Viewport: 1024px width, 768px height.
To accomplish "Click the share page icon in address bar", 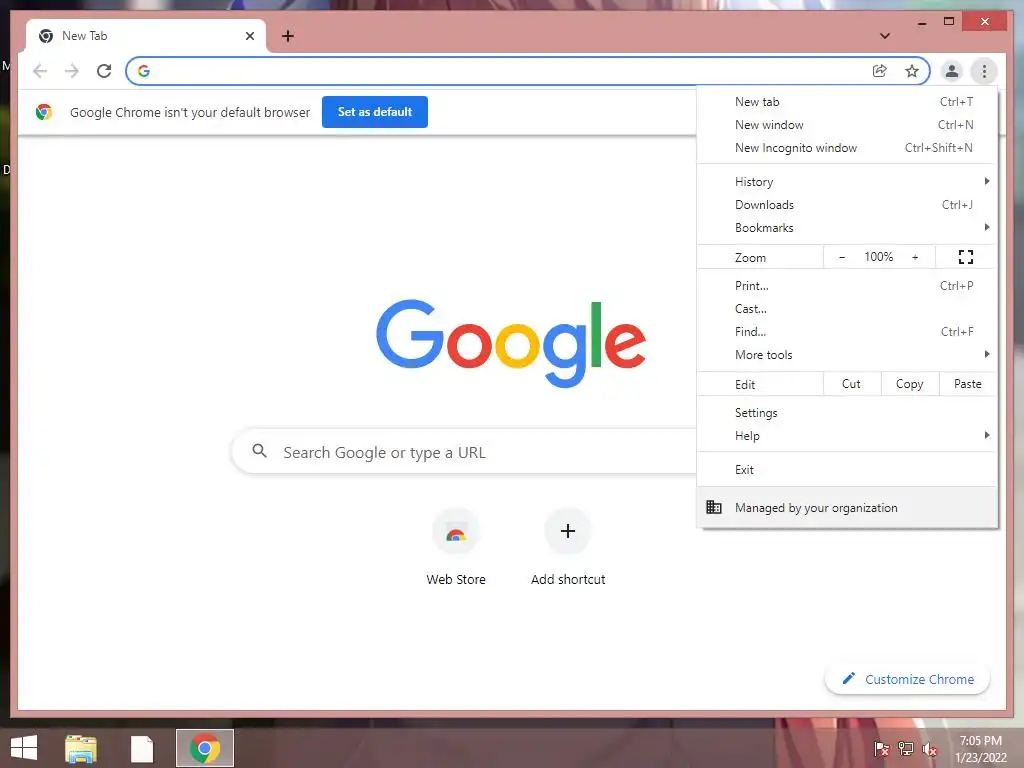I will point(880,71).
